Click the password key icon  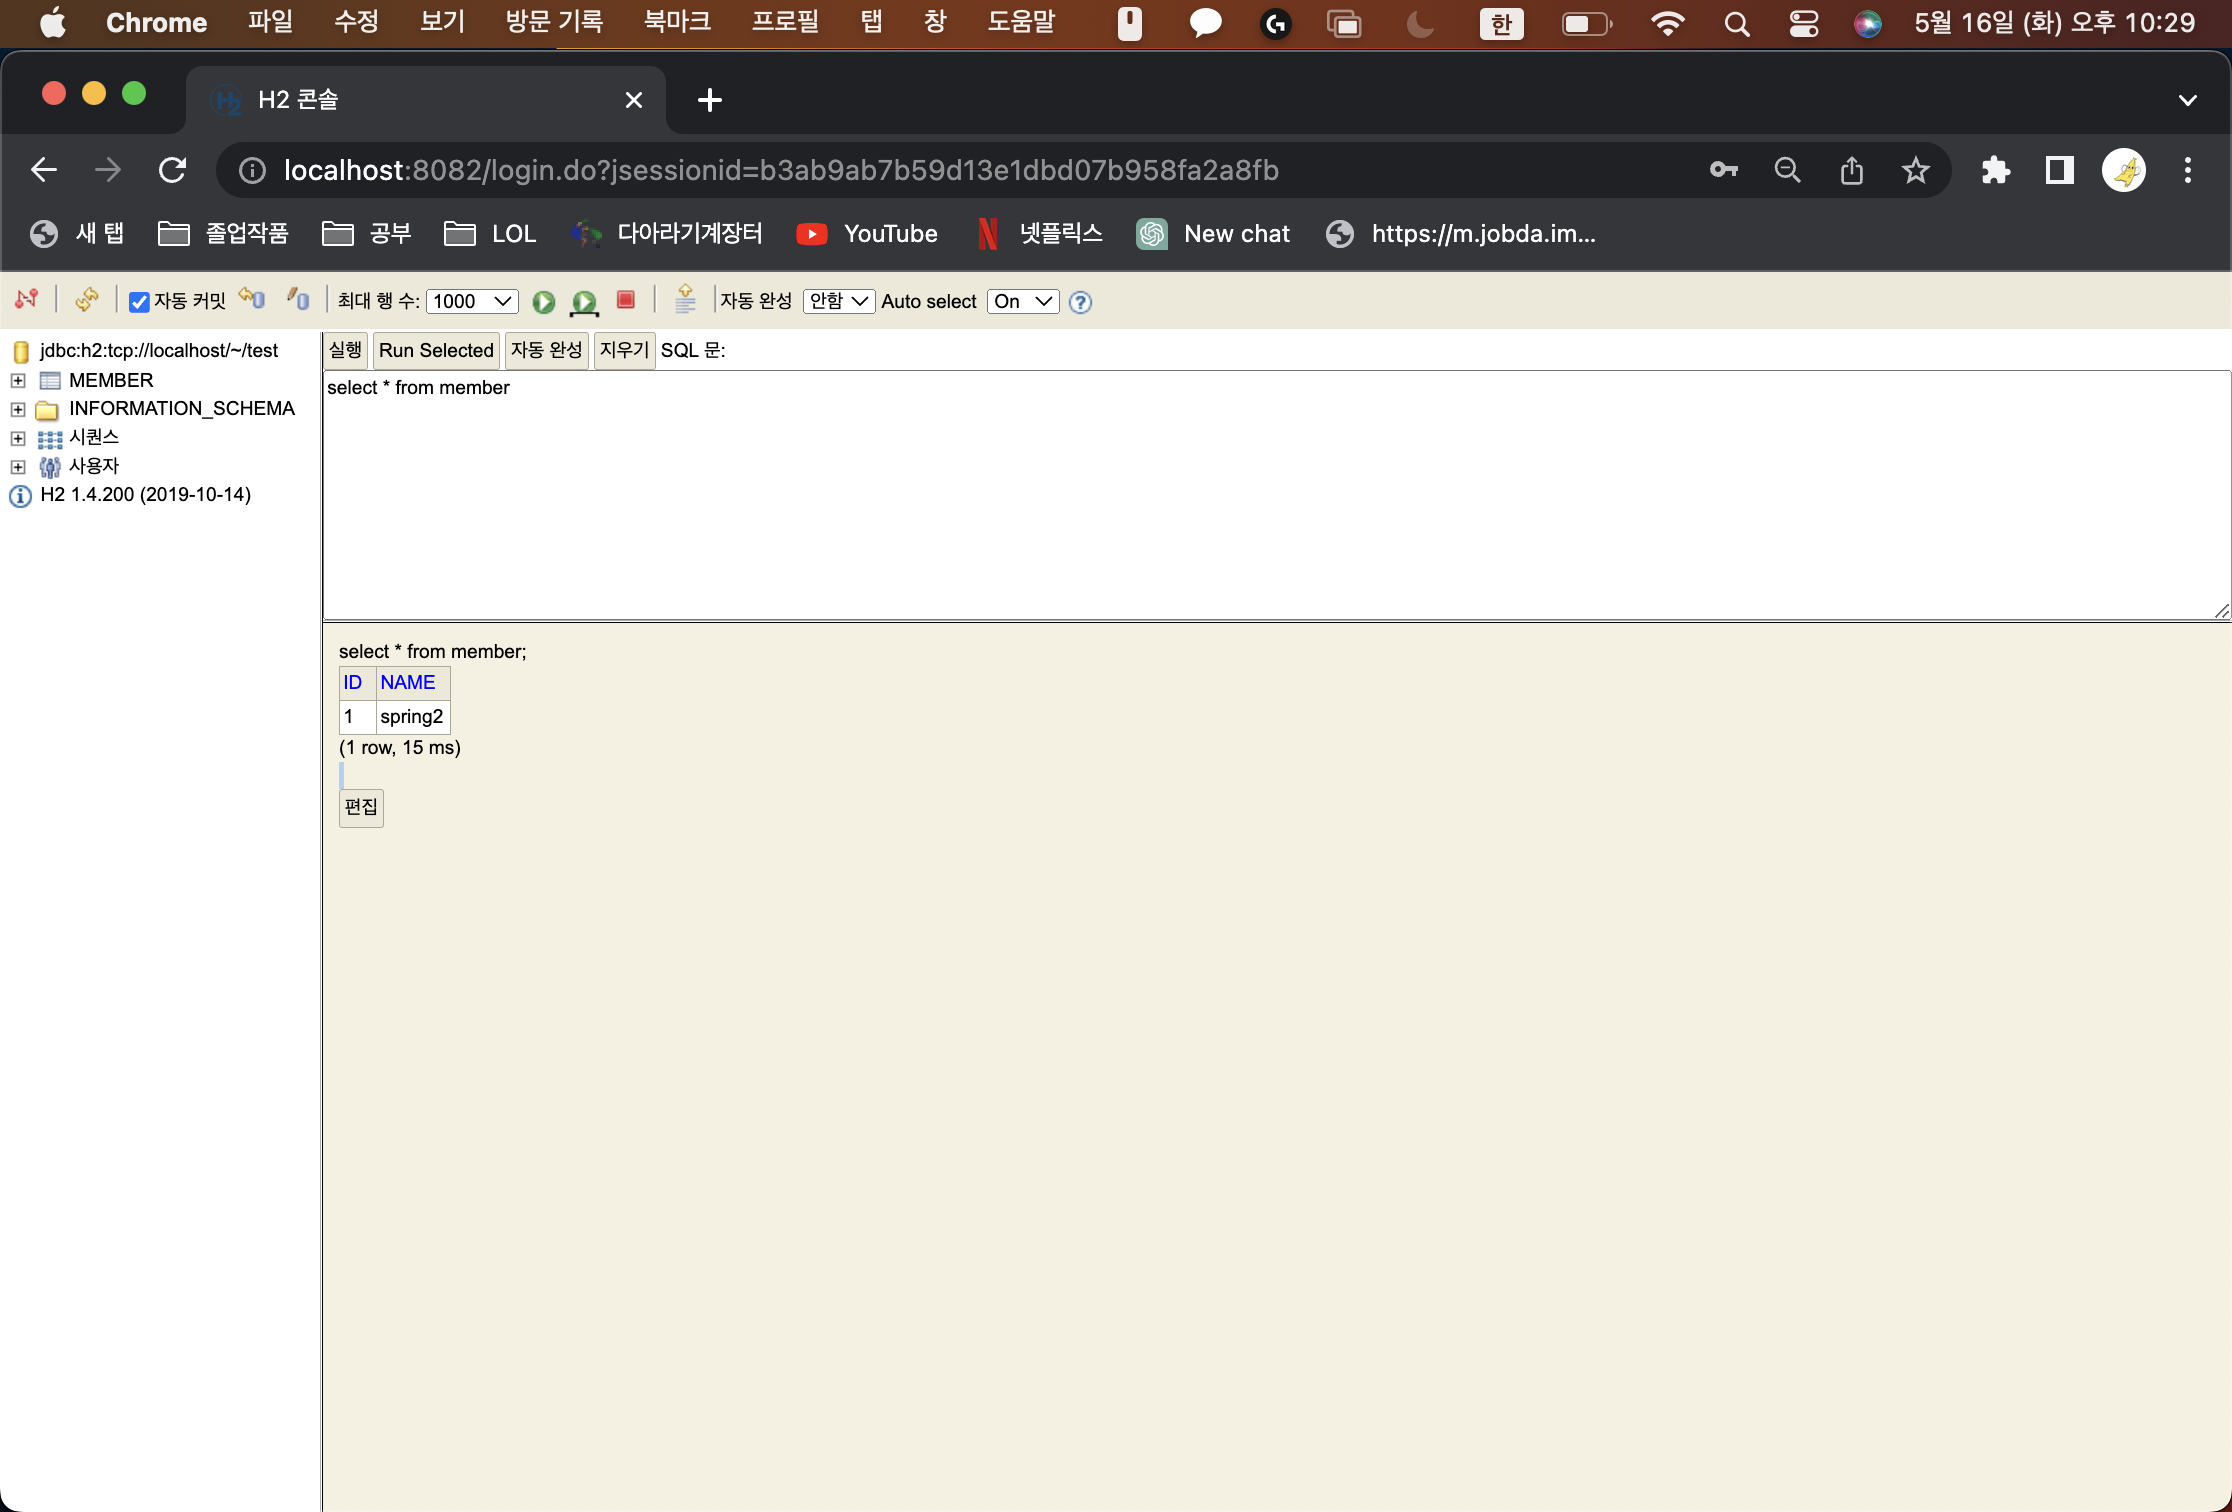pyautogui.click(x=1724, y=171)
